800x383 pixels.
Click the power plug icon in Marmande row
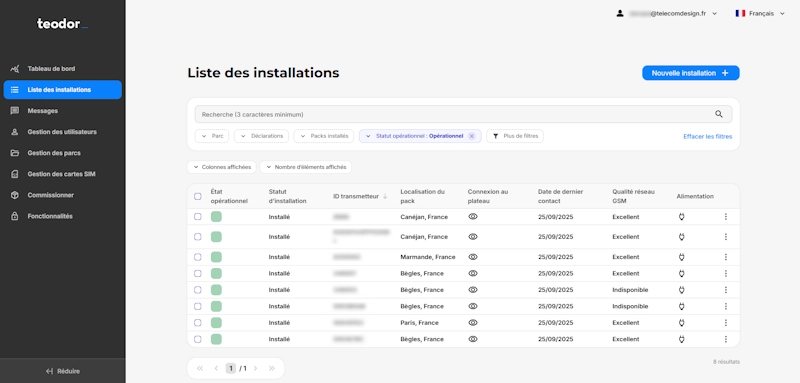(x=681, y=257)
